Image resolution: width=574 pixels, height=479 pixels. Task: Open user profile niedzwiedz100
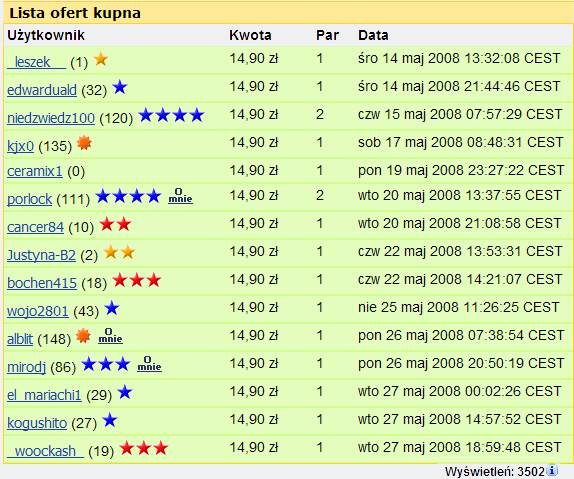click(51, 118)
